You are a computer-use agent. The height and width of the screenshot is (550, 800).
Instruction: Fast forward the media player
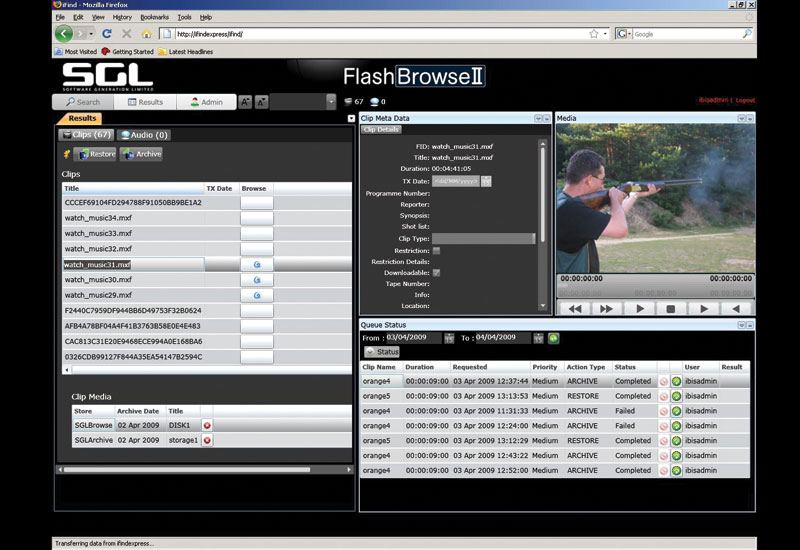[x=606, y=309]
